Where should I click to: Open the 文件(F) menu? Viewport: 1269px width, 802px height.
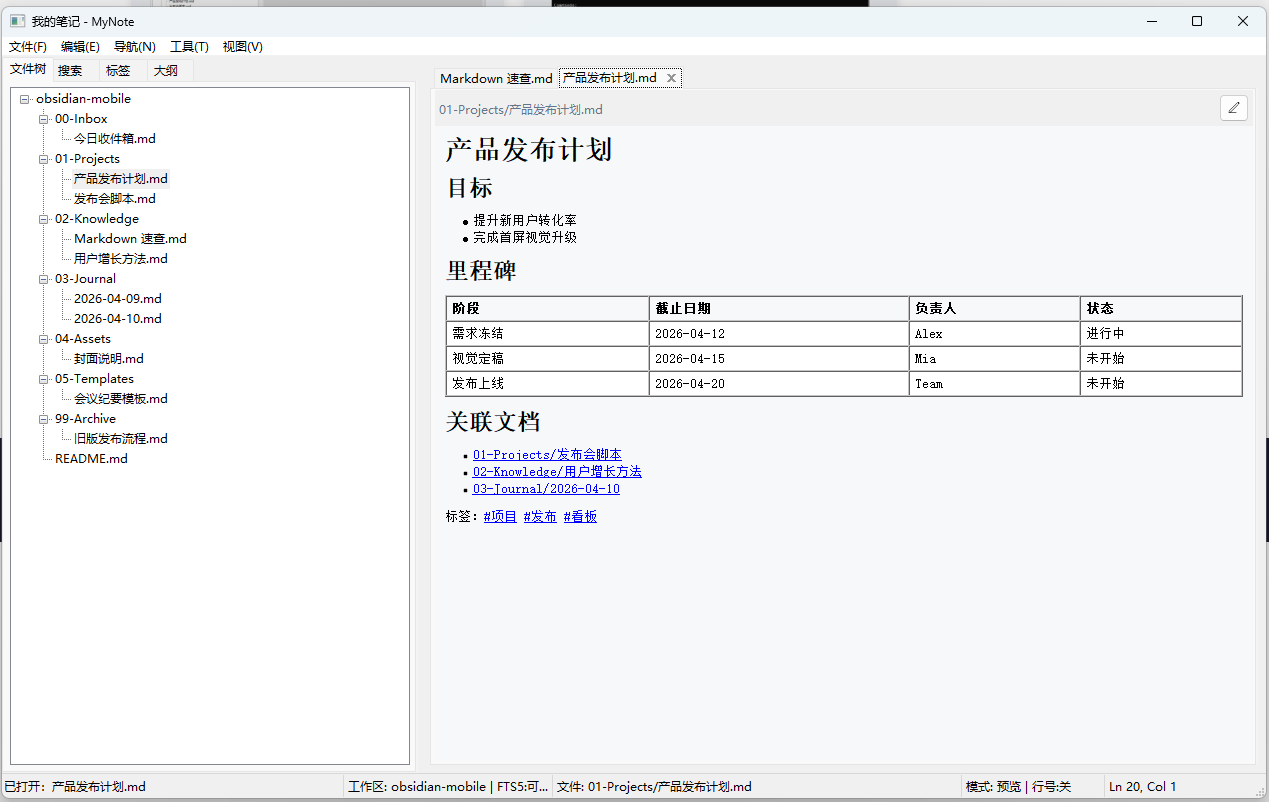click(28, 46)
